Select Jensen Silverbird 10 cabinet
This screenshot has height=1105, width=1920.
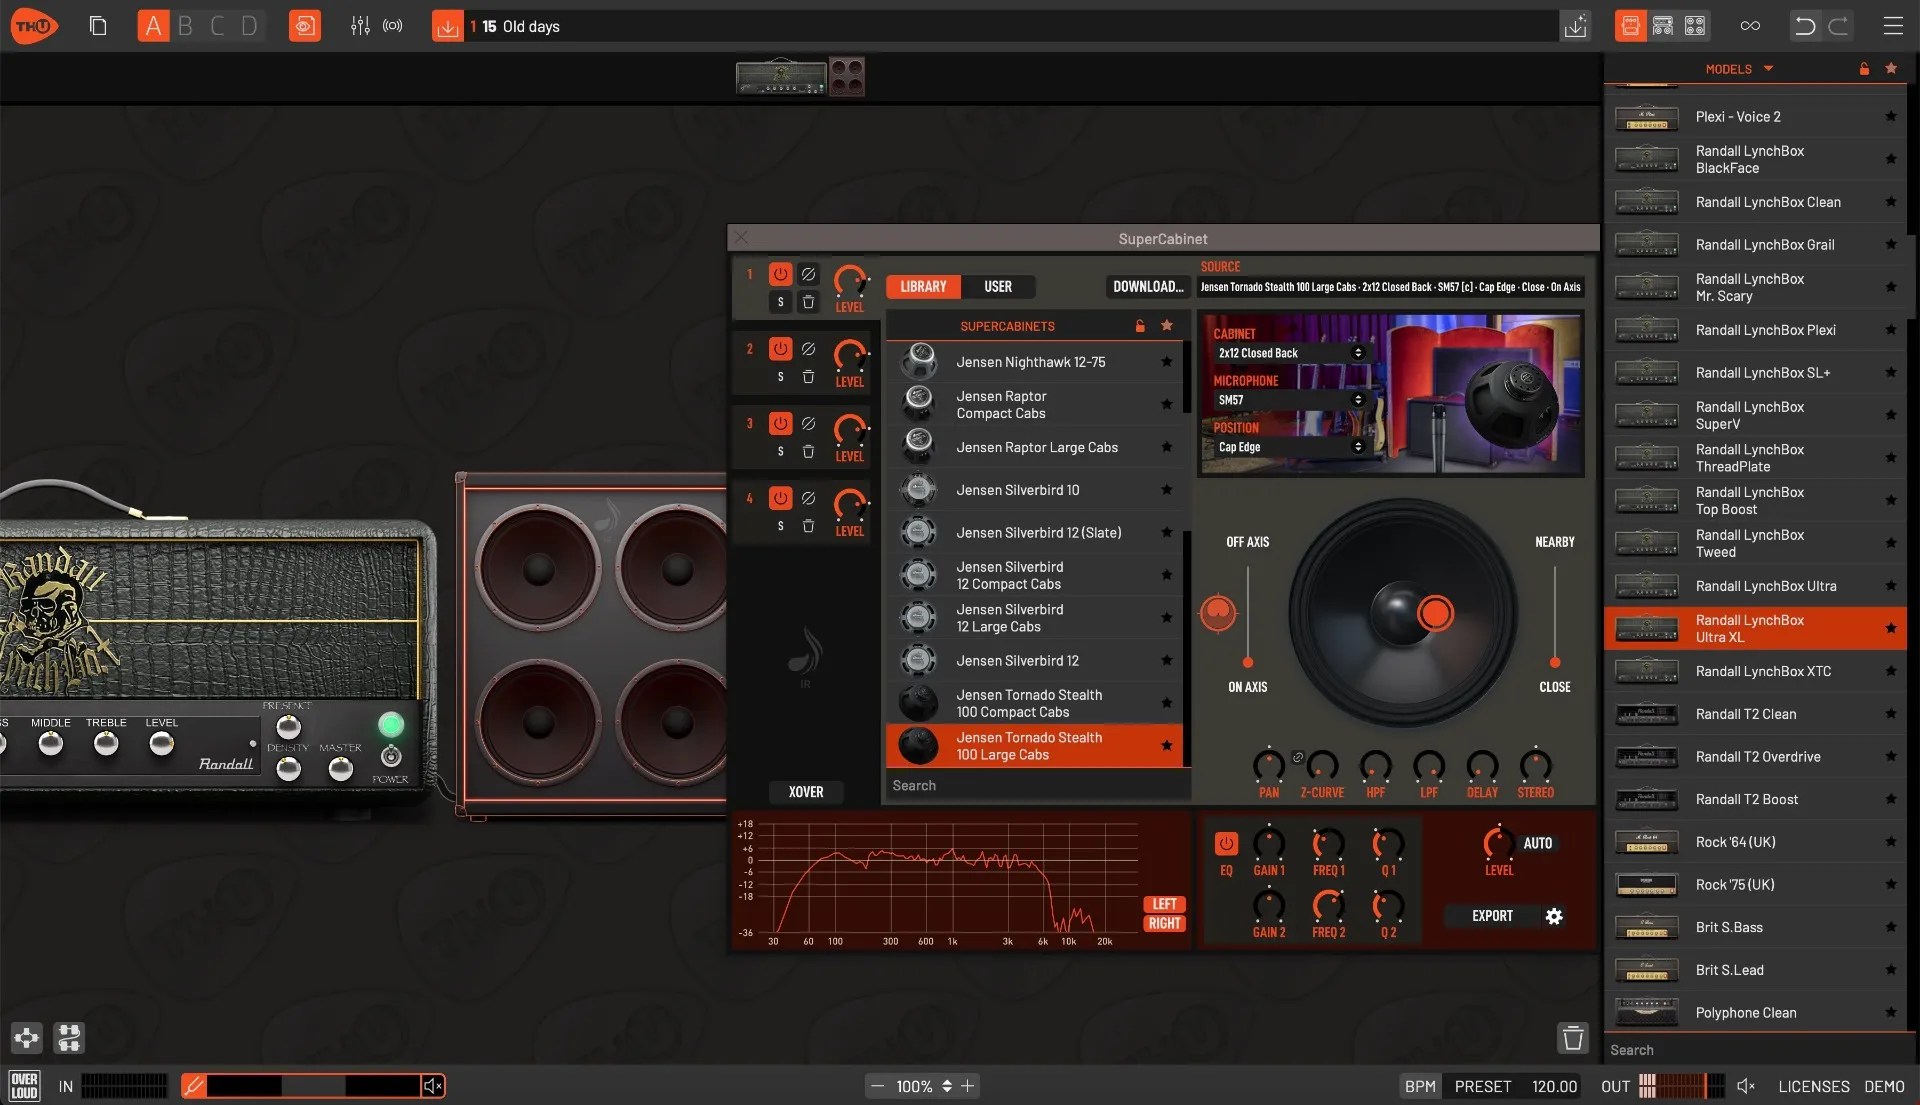(1034, 490)
